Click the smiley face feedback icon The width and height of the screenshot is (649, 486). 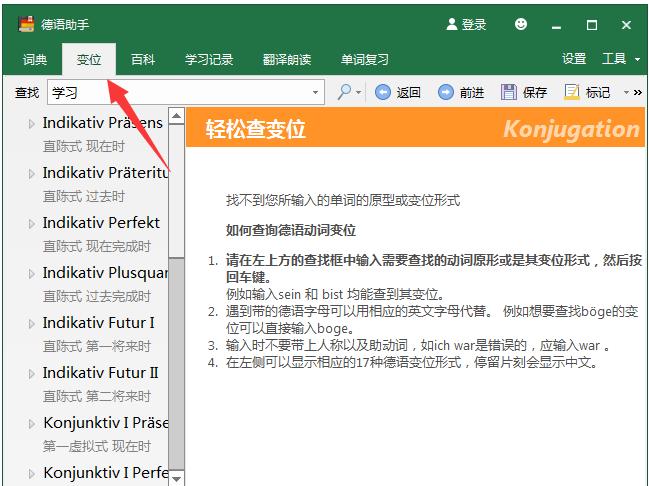pos(521,24)
